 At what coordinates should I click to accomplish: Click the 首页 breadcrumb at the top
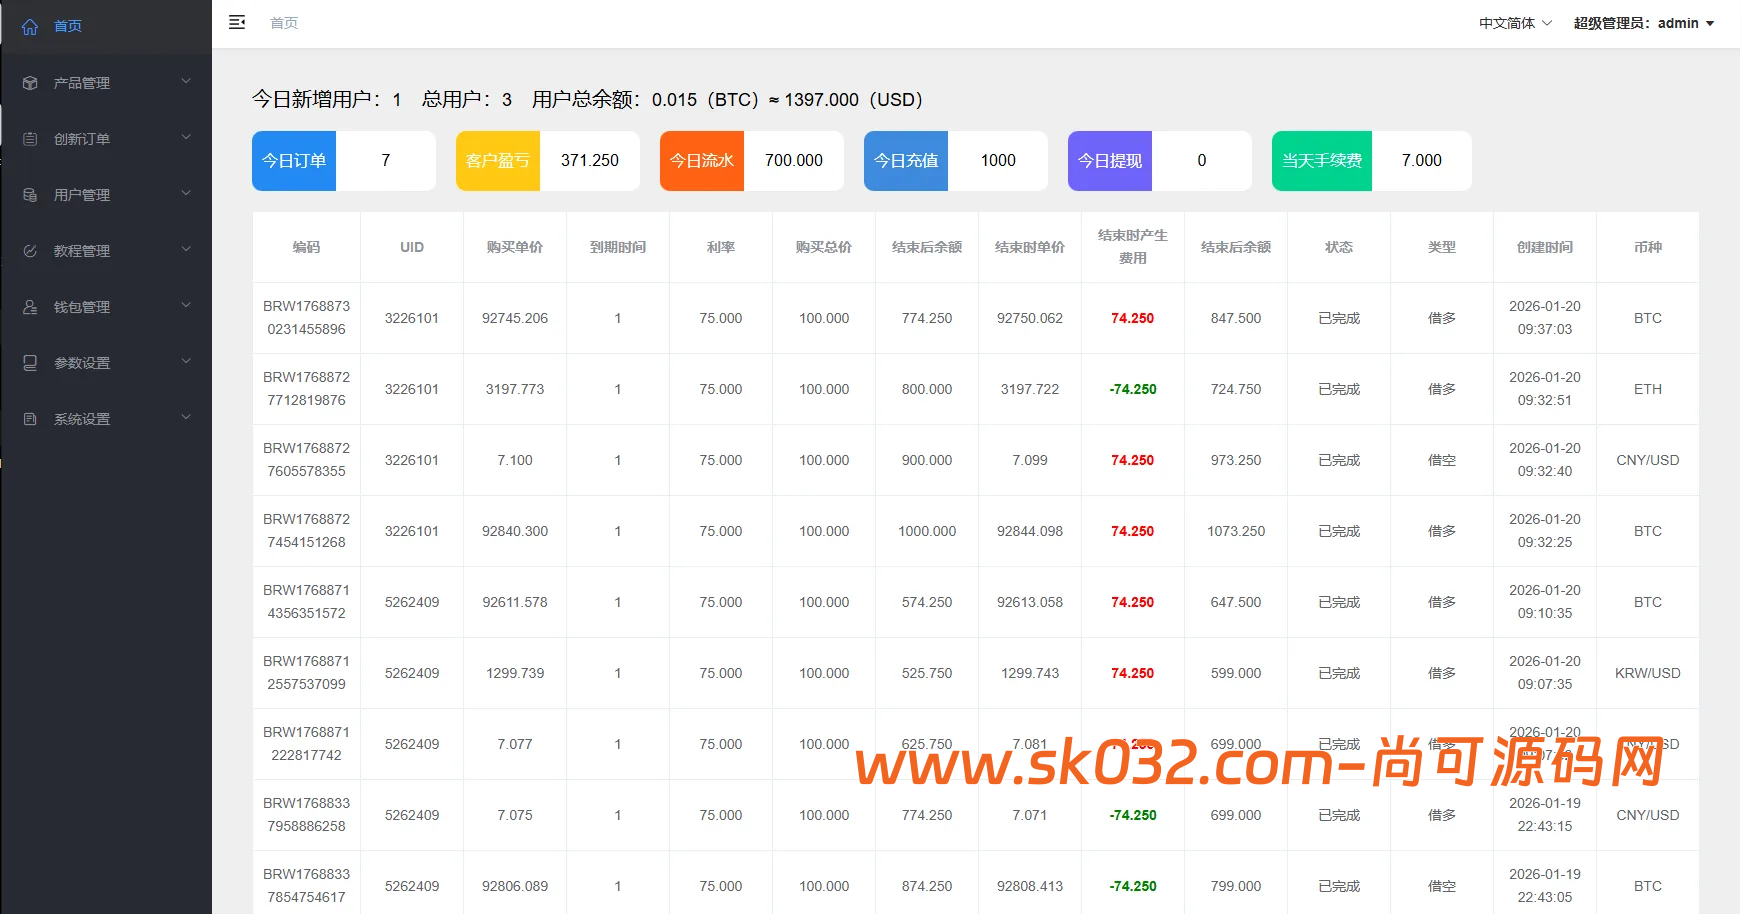[283, 22]
